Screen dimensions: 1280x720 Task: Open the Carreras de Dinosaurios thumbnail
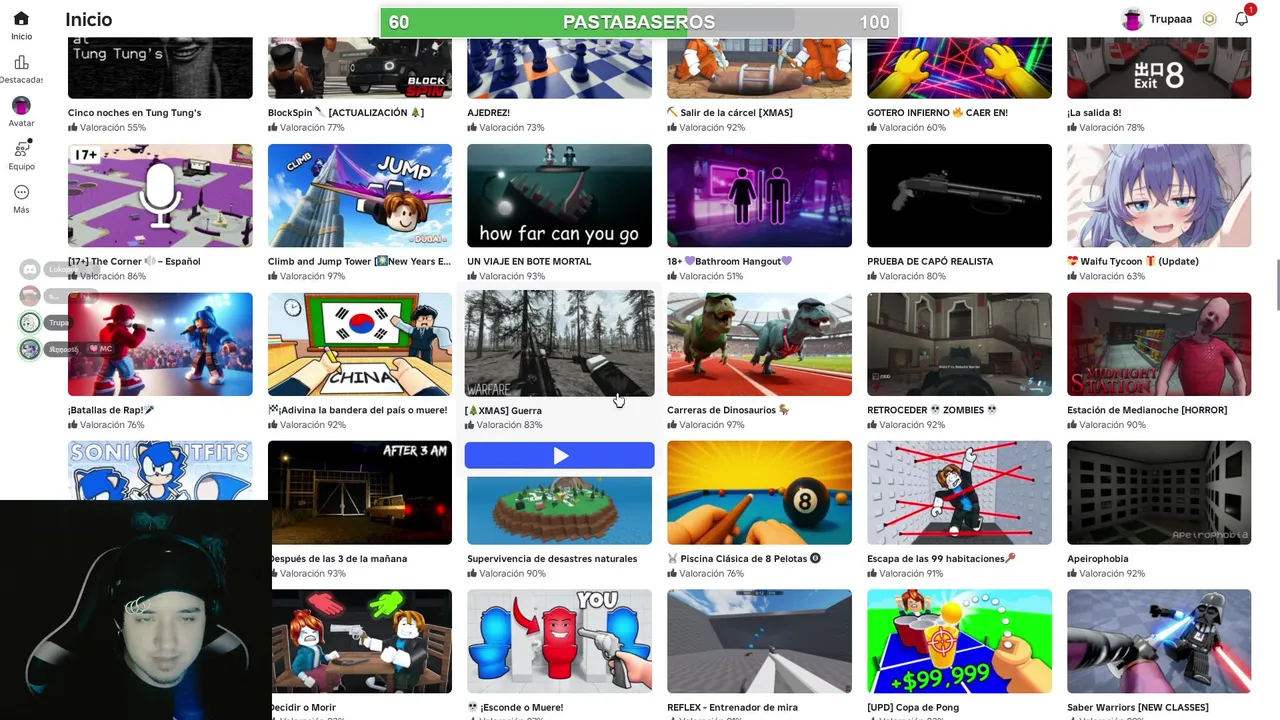point(759,344)
